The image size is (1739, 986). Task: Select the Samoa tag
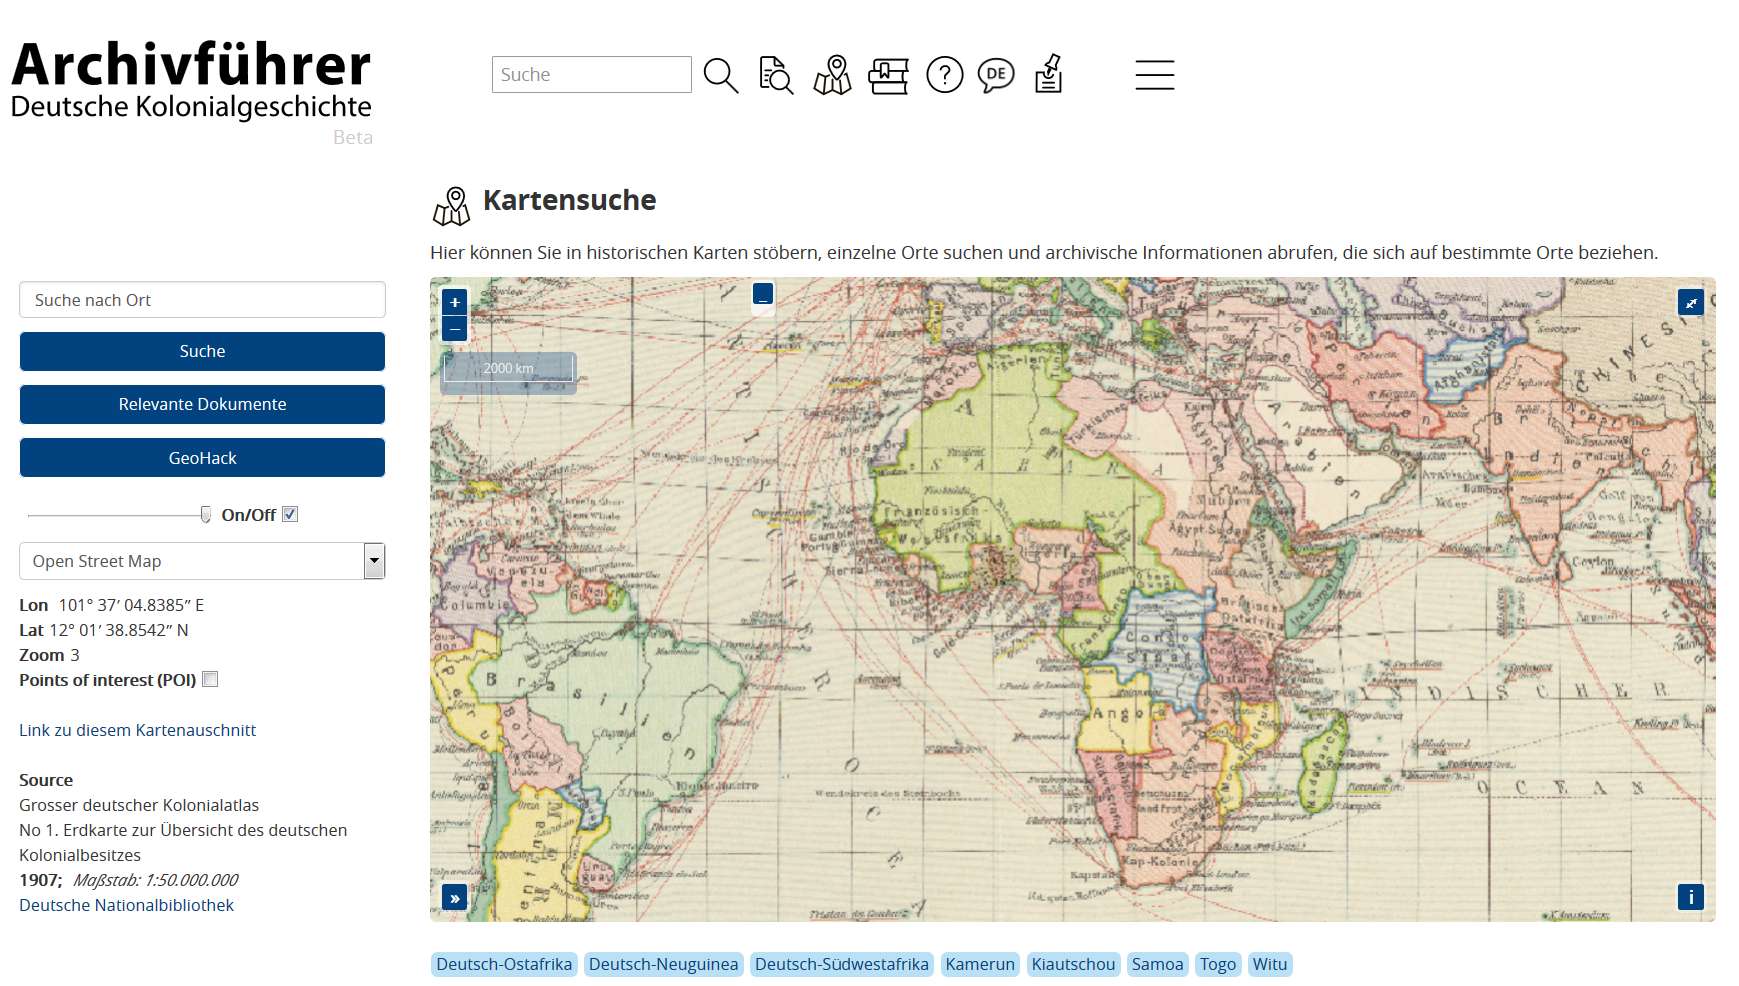1157,964
